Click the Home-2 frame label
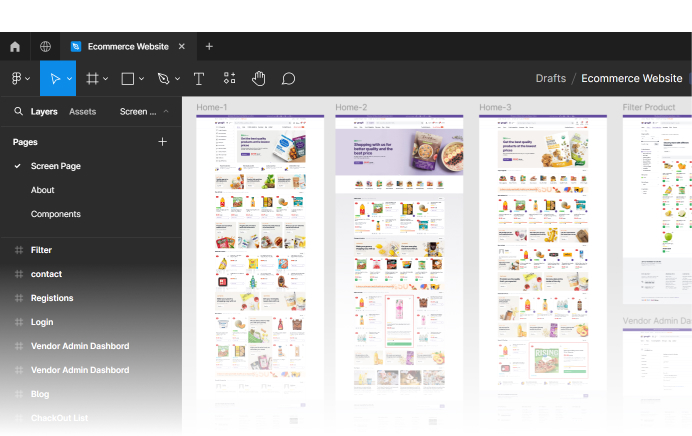 (x=351, y=107)
